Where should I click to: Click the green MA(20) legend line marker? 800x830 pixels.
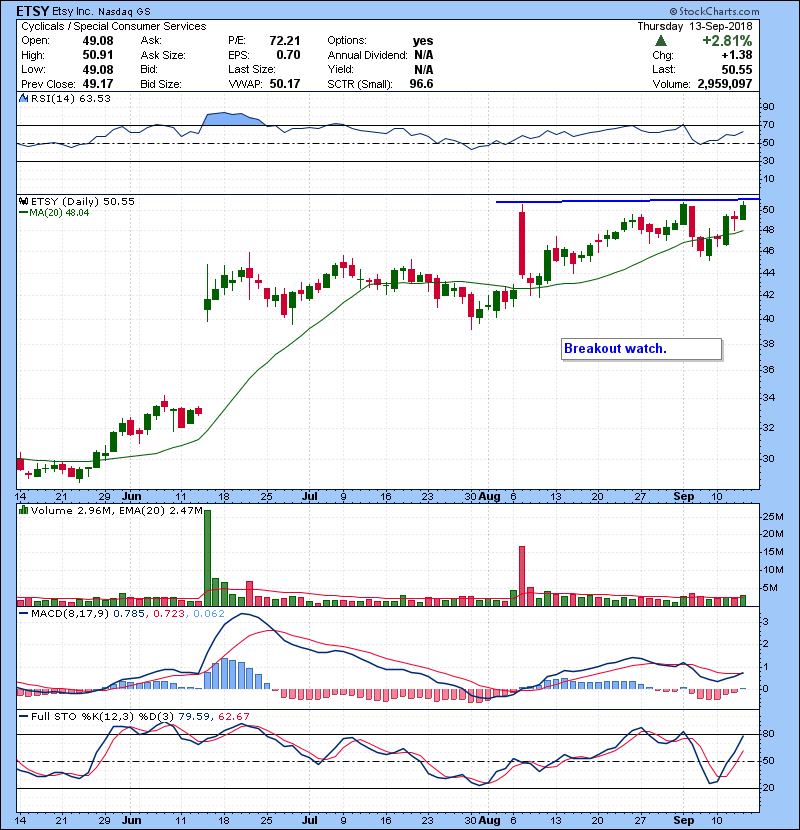tap(22, 213)
